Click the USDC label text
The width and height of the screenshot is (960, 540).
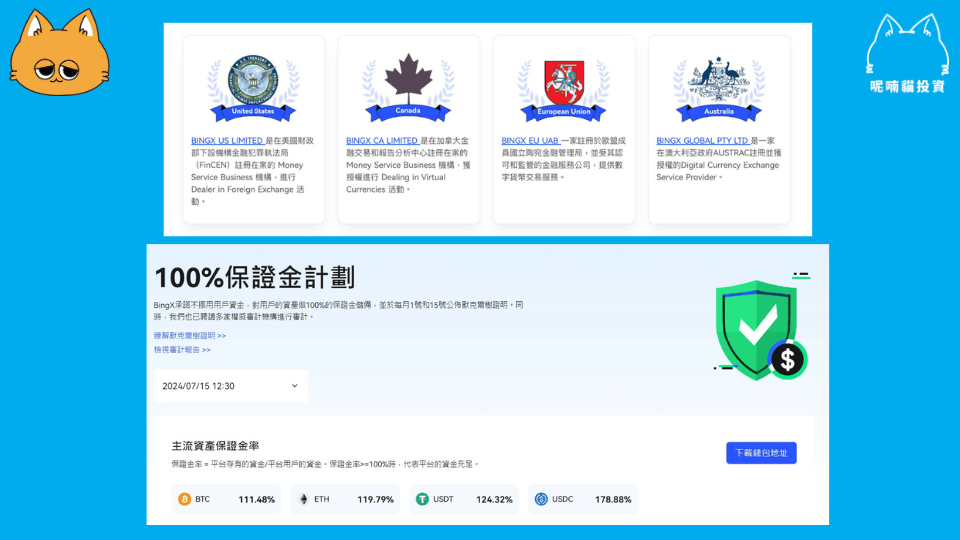(563, 499)
